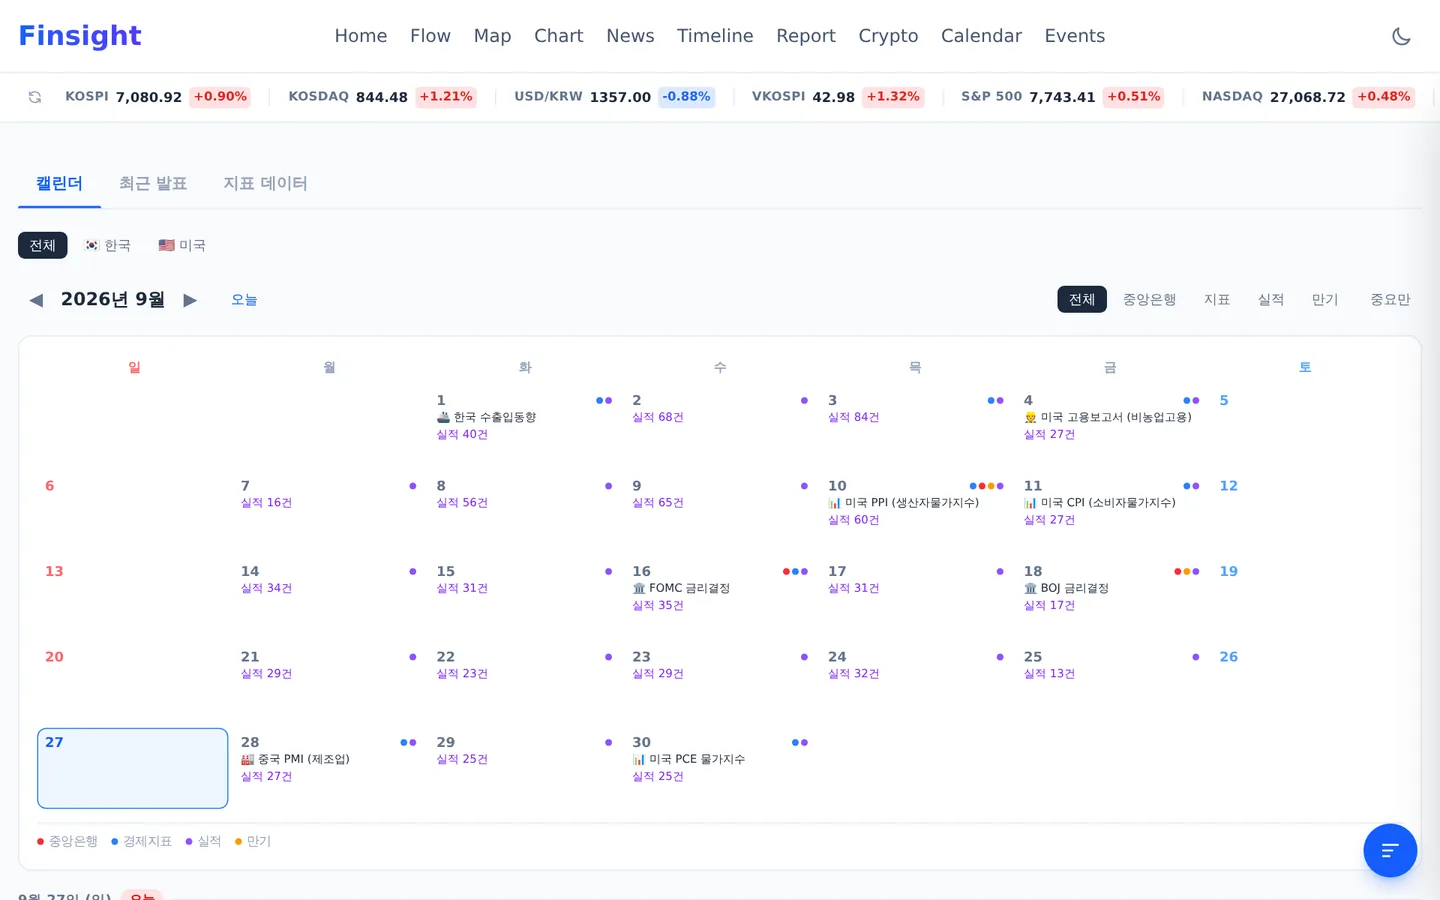Navigate to the Map page
Viewport: 1440px width, 900px height.
pos(492,36)
